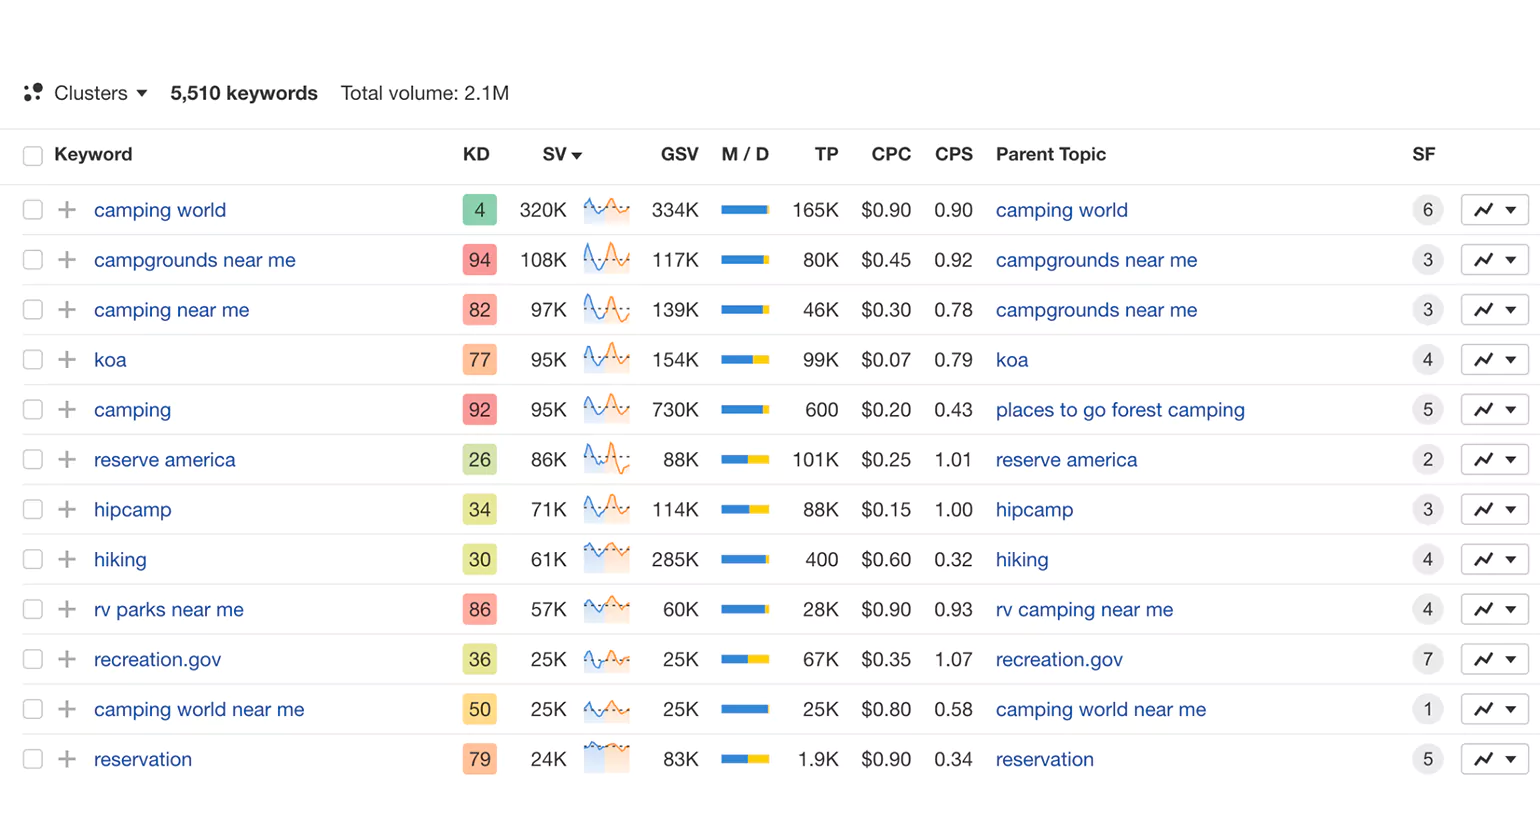Click the plus icon beside recreation.gov

(67, 660)
